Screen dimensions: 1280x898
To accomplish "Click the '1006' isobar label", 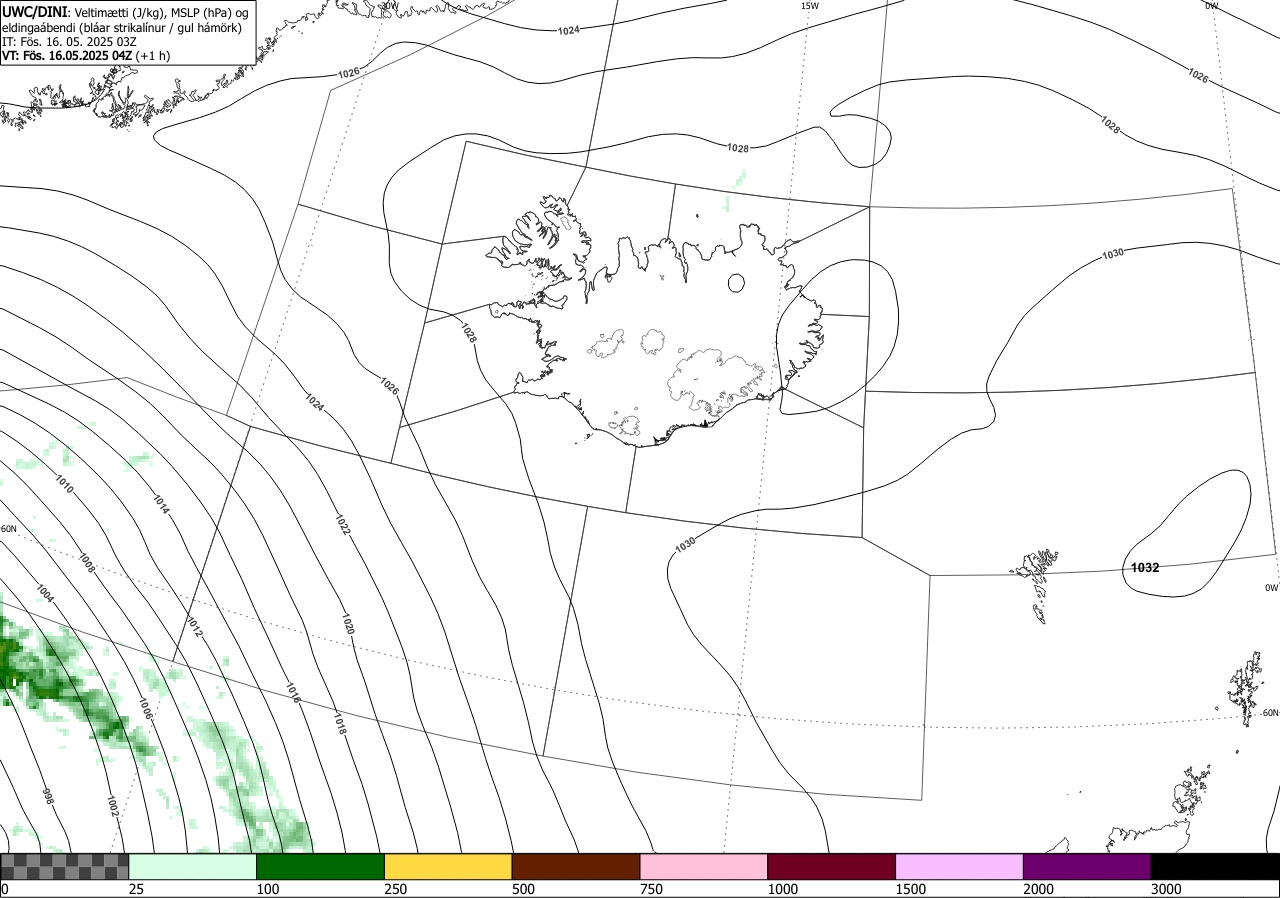I will (144, 709).
